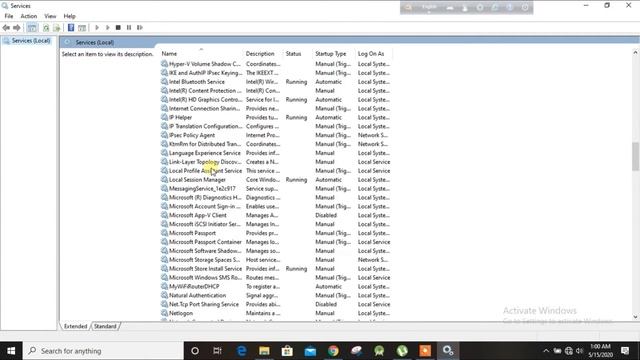Viewport: 640px width, 360px height.
Task: Select the Microsoft Store Install Service row
Action: [x=276, y=269]
